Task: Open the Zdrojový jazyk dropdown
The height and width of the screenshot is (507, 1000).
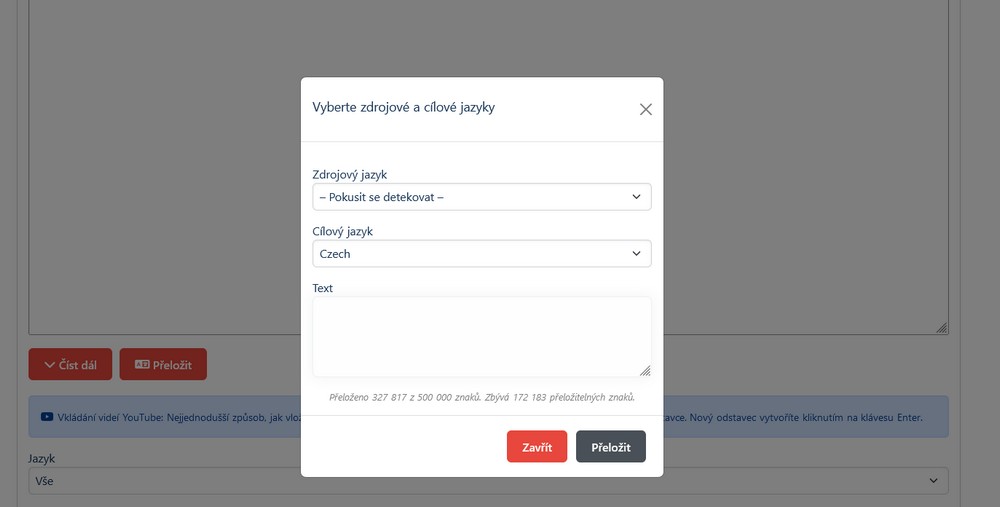Action: [481, 197]
